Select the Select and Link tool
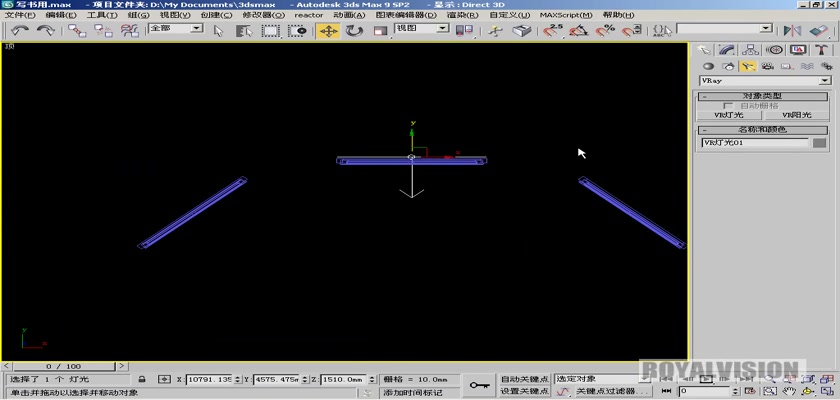Screen dimensions: 840x400 pyautogui.click(x=77, y=31)
